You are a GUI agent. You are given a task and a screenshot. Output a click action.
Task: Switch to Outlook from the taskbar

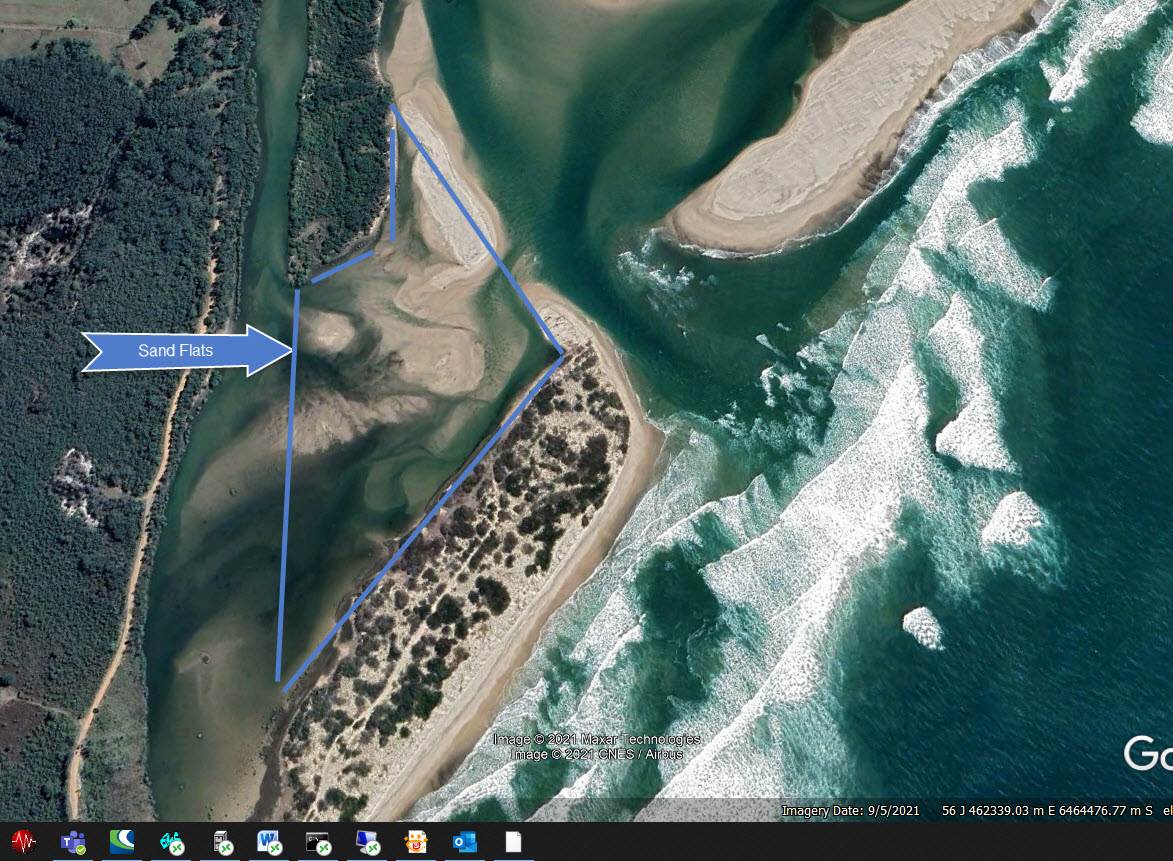pos(464,842)
